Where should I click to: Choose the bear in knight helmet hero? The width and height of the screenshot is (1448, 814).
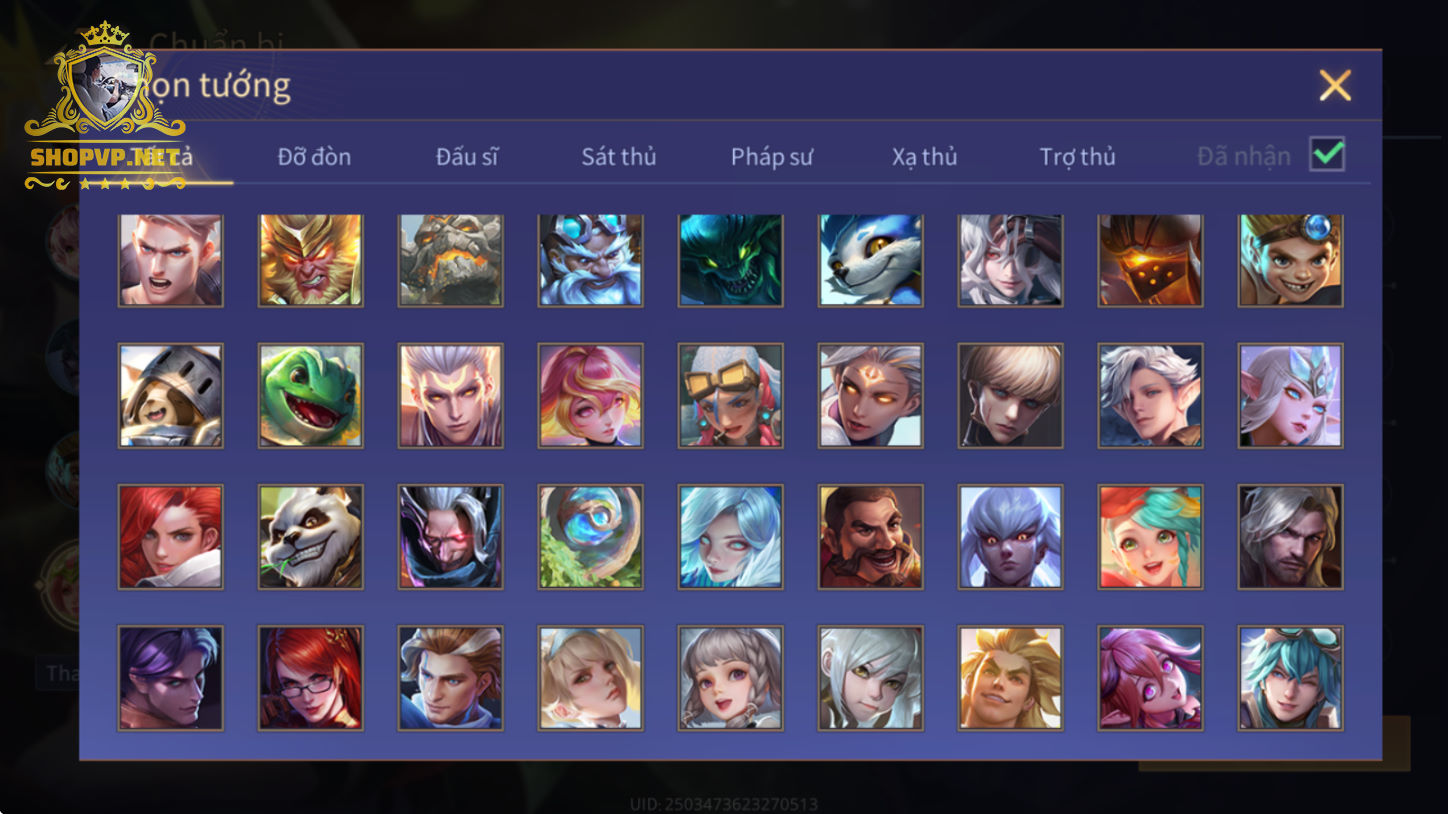[x=170, y=396]
